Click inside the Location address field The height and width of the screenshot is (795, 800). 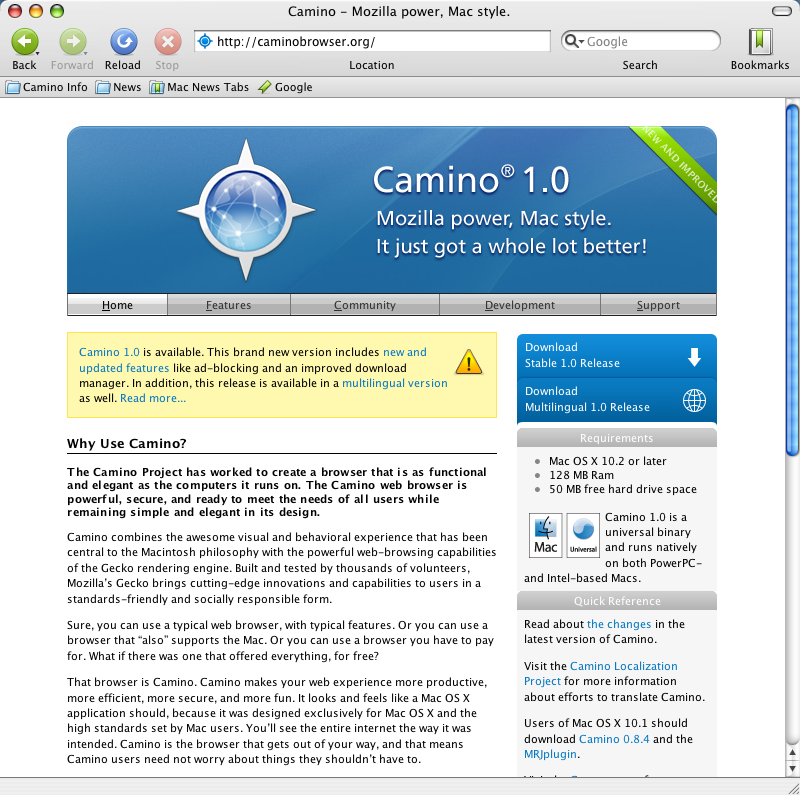[370, 41]
